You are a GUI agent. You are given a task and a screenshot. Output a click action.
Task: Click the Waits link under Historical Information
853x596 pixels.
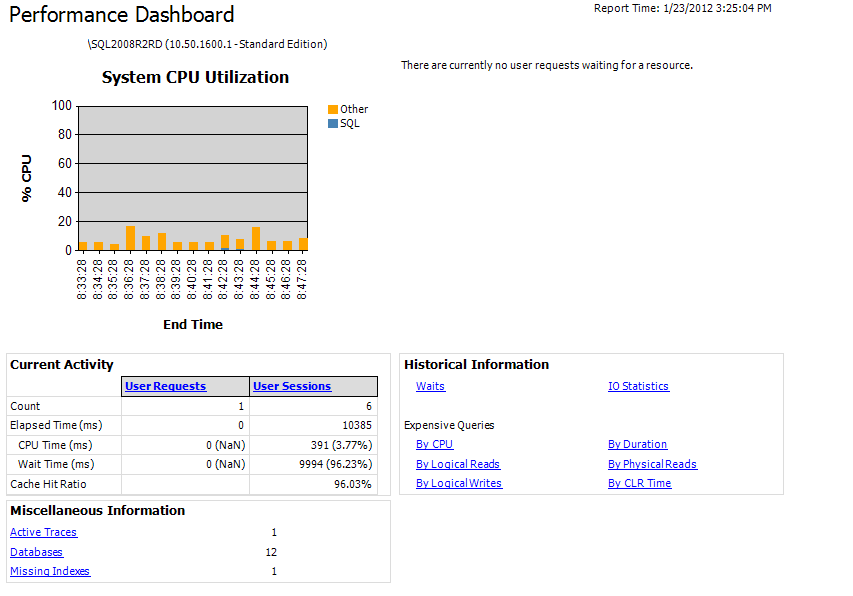[x=430, y=386]
